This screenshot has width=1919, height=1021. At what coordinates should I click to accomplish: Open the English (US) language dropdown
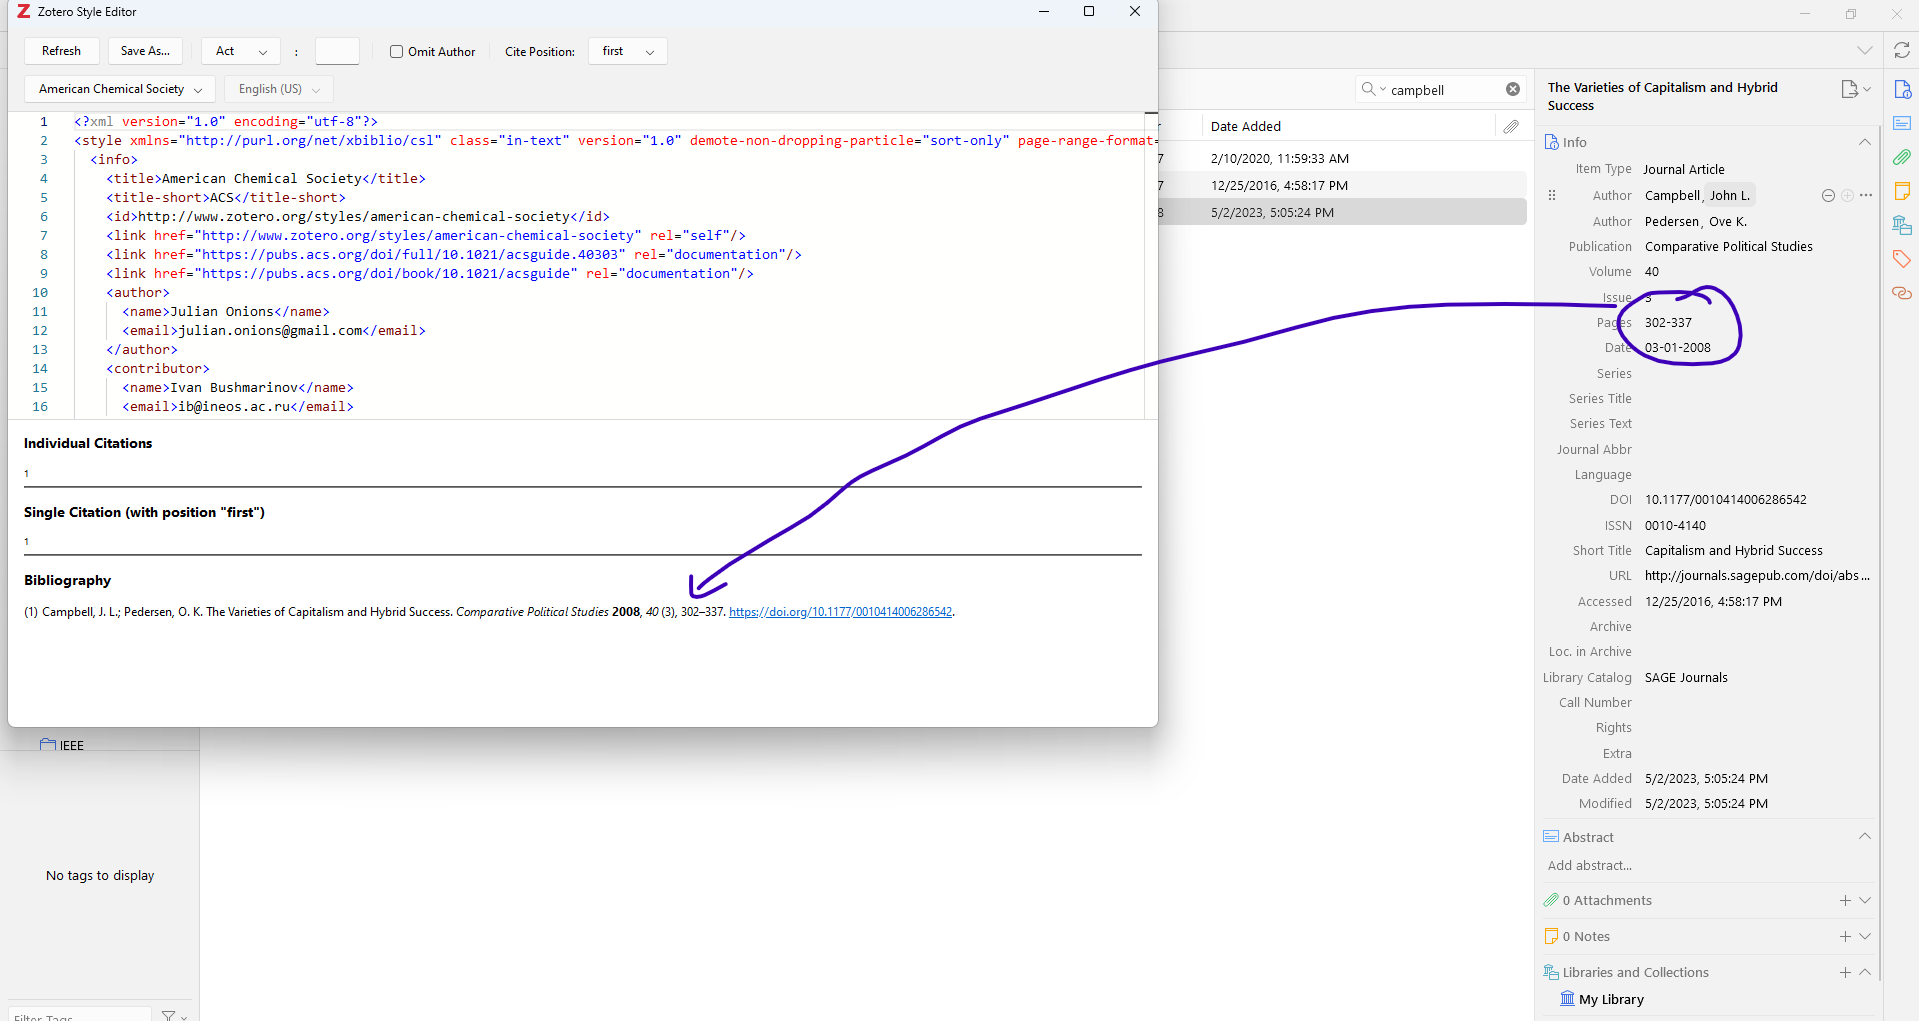point(279,89)
